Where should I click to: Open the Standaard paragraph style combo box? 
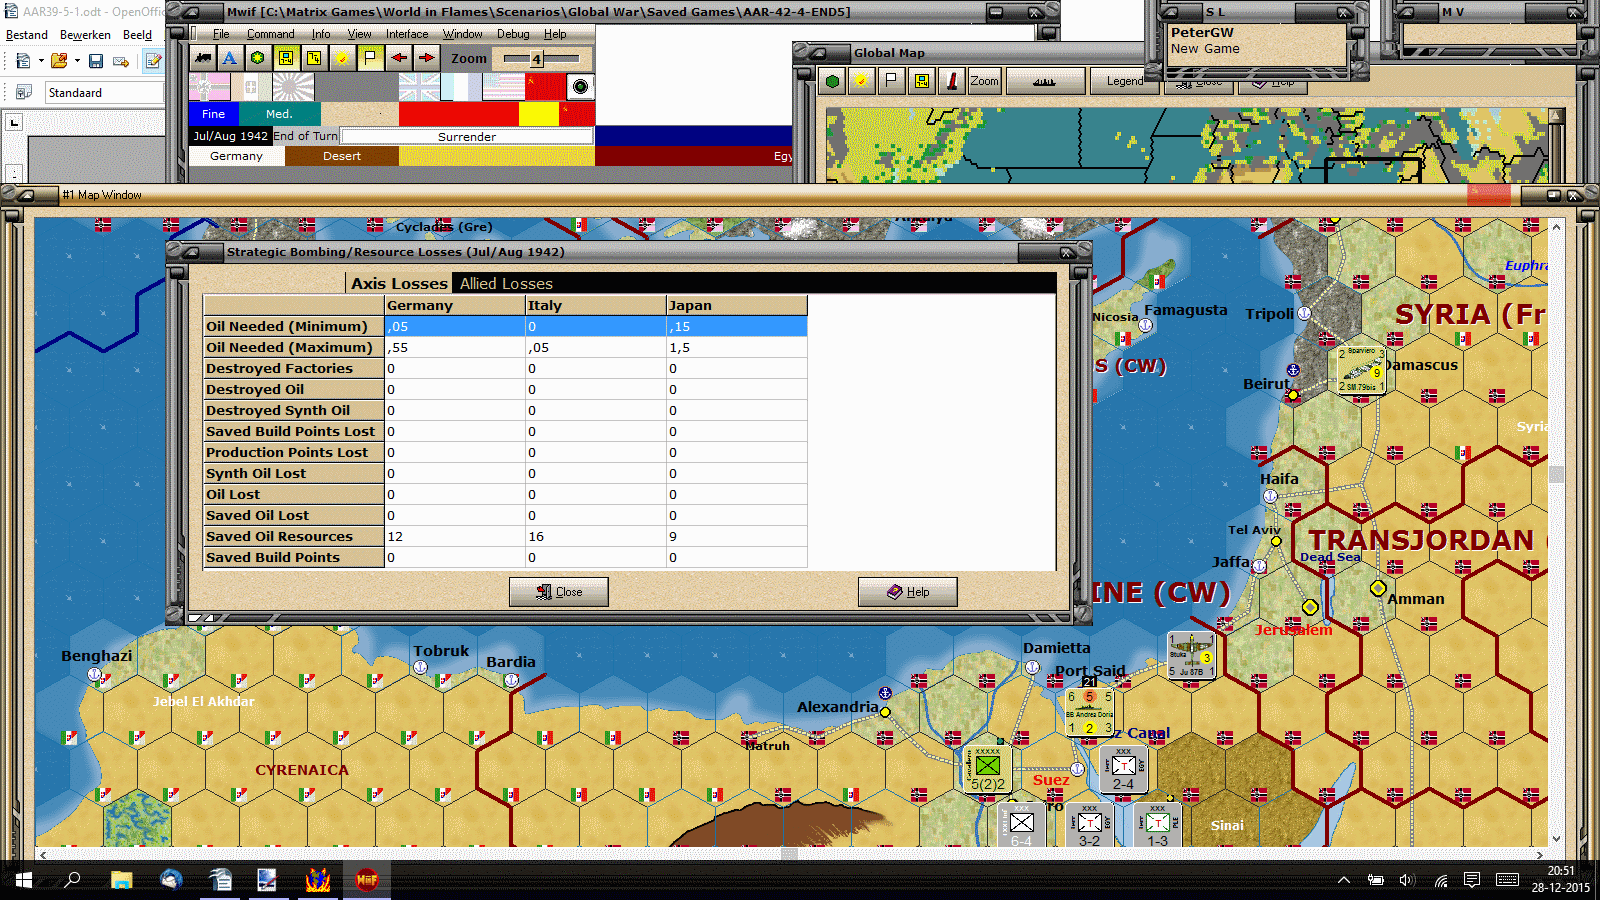click(104, 92)
